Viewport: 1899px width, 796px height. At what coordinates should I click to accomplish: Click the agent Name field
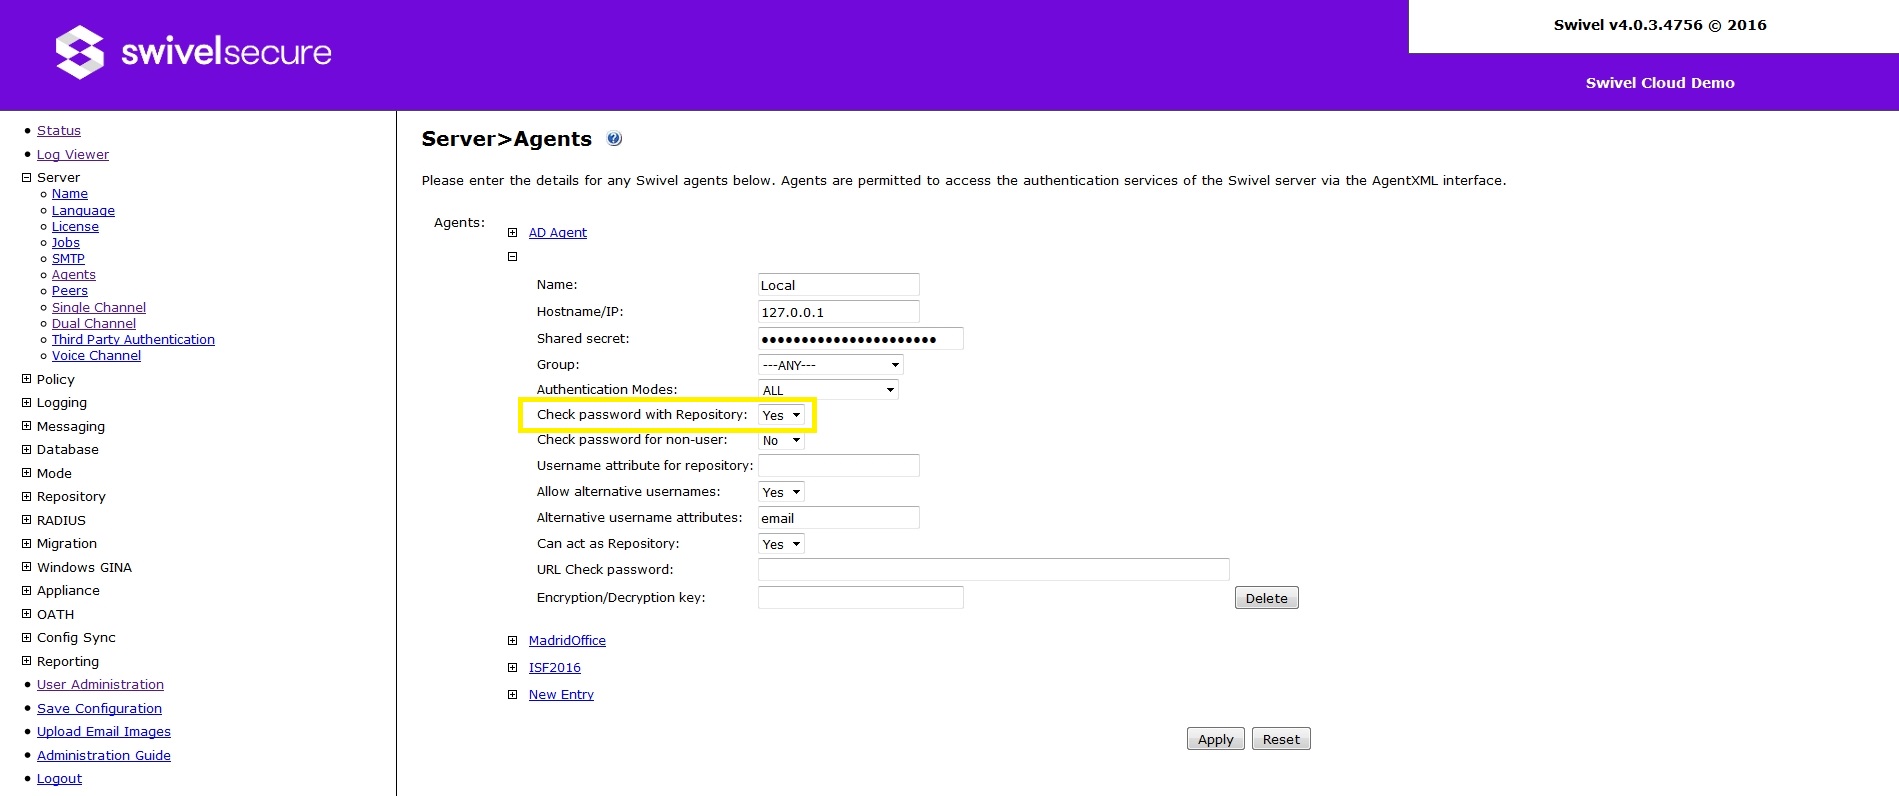tap(838, 285)
